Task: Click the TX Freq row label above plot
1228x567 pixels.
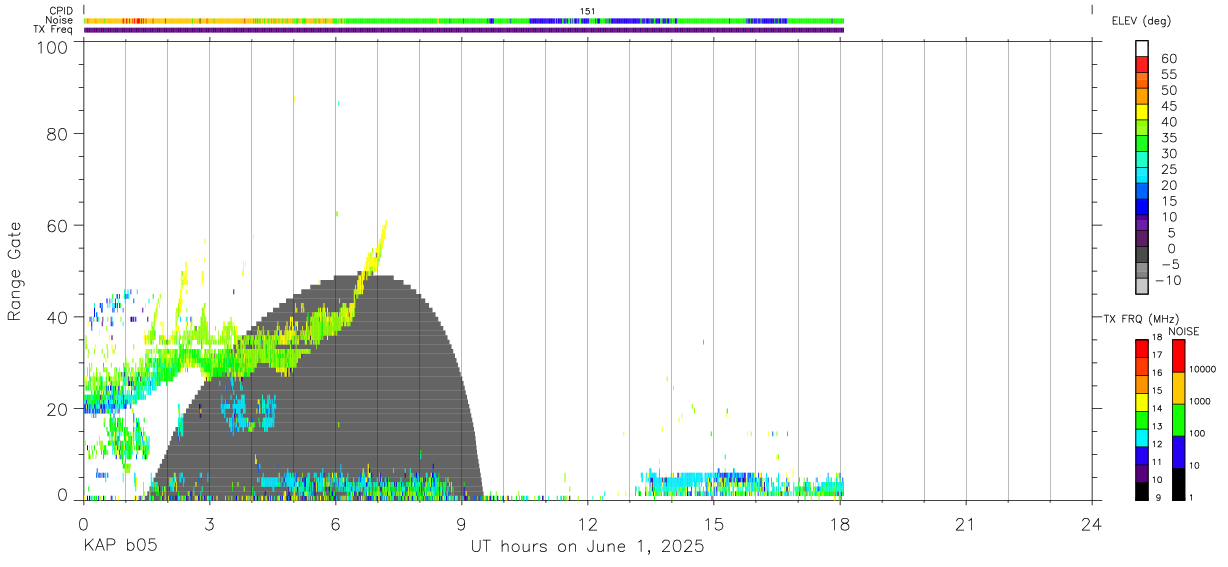Action: coord(54,30)
